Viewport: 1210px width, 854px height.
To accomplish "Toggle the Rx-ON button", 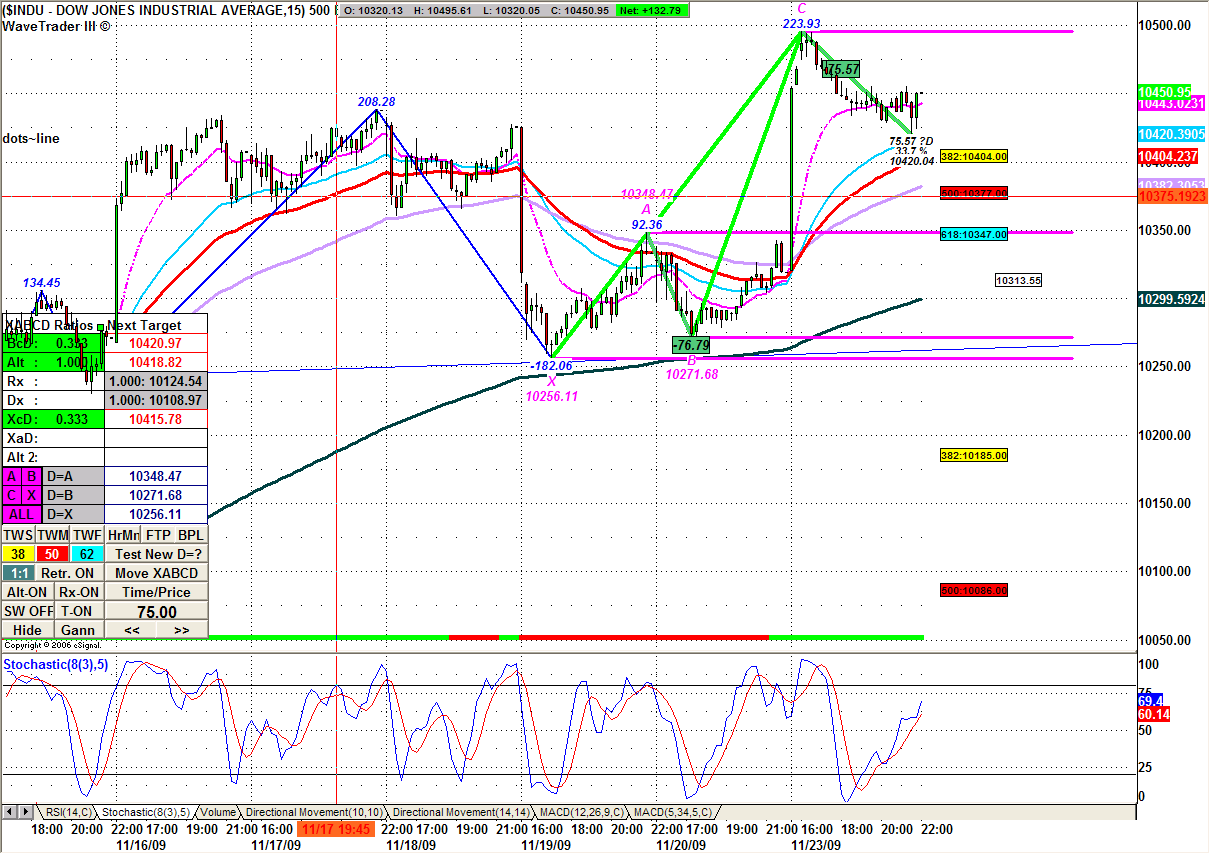I will click(x=78, y=592).
